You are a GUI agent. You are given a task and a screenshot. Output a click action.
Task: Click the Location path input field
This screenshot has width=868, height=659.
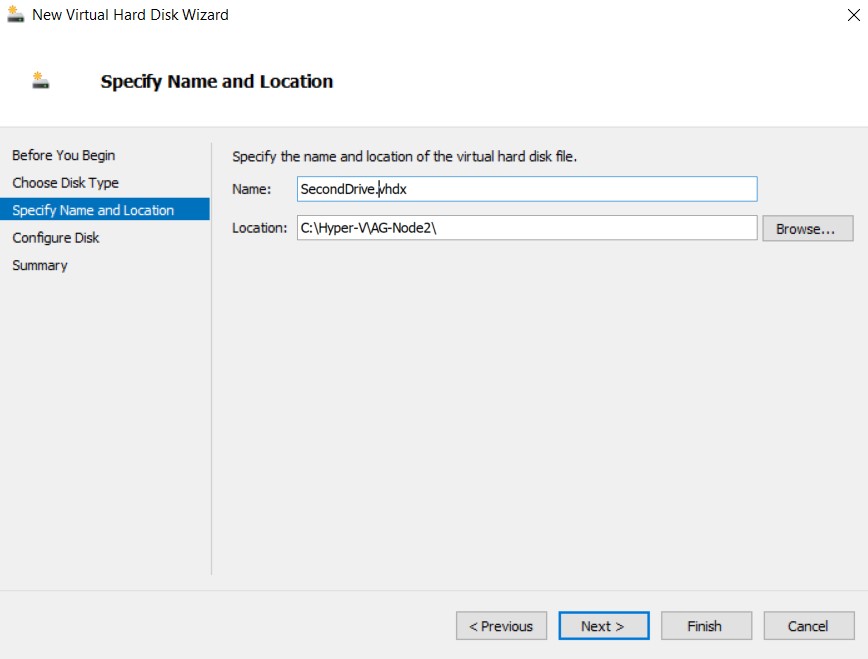525,228
